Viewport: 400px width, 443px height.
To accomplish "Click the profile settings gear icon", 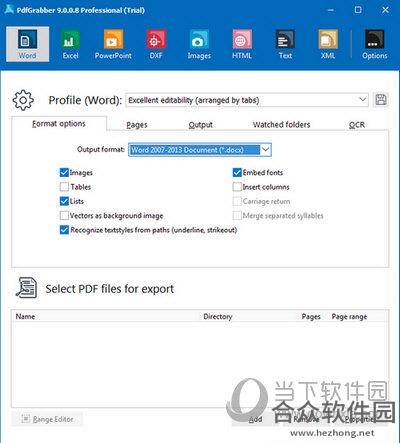I will point(23,100).
